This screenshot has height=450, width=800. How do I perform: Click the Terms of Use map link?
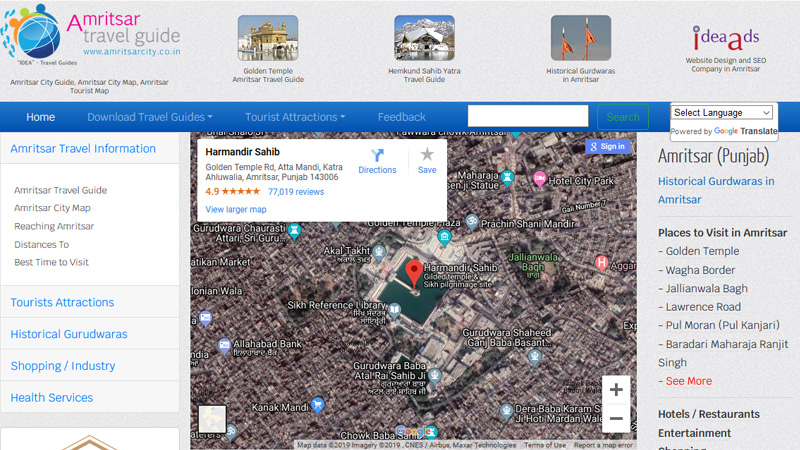tap(545, 445)
